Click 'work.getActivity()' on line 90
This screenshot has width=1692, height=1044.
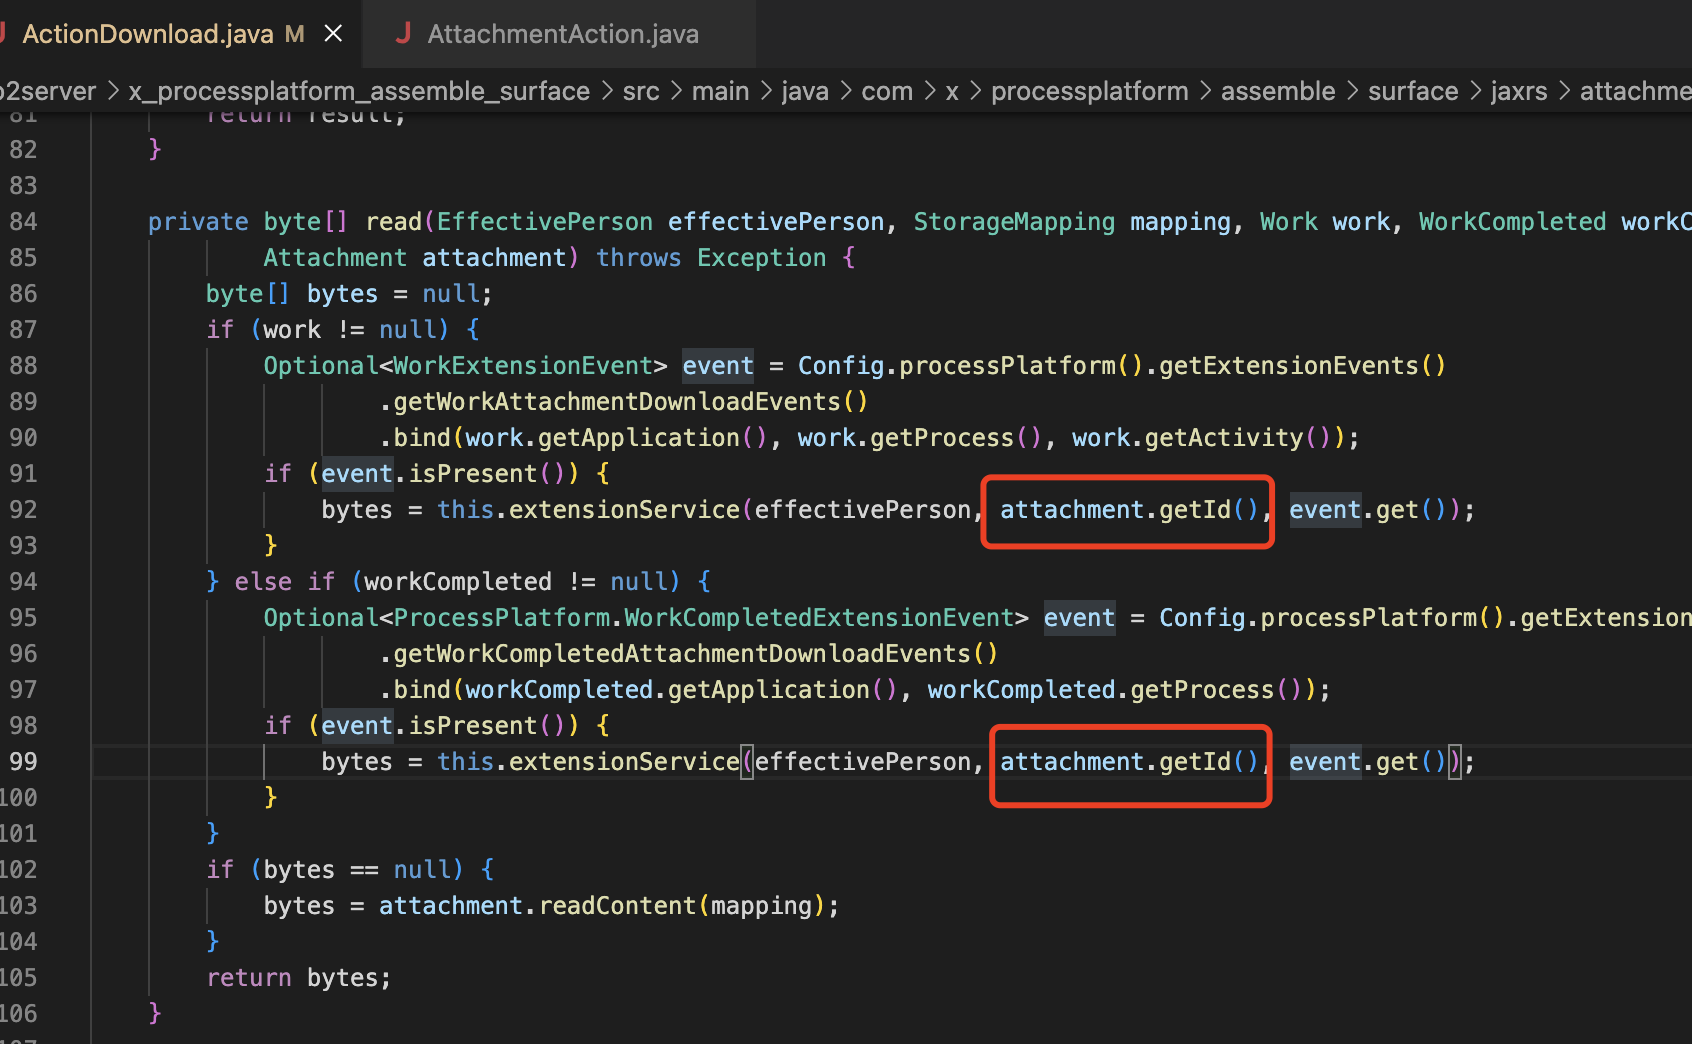[x=1201, y=438]
